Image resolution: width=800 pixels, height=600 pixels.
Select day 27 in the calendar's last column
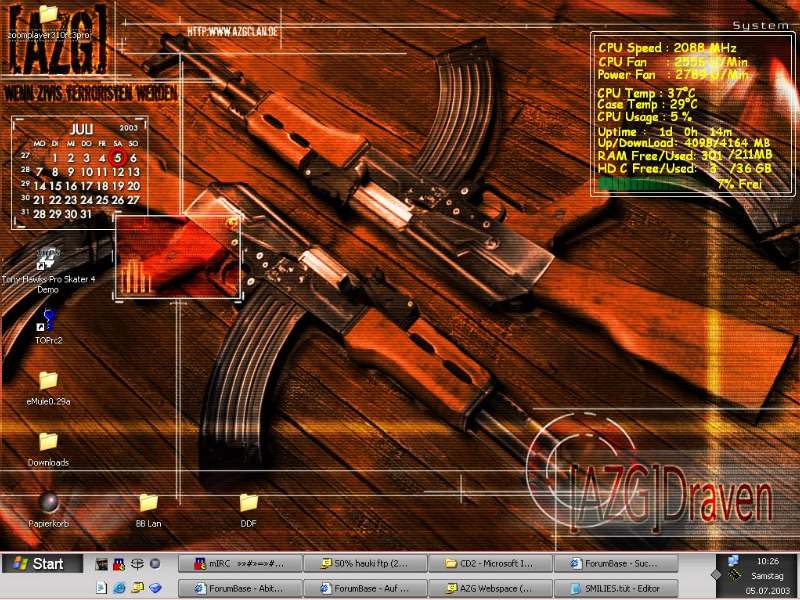pos(133,200)
